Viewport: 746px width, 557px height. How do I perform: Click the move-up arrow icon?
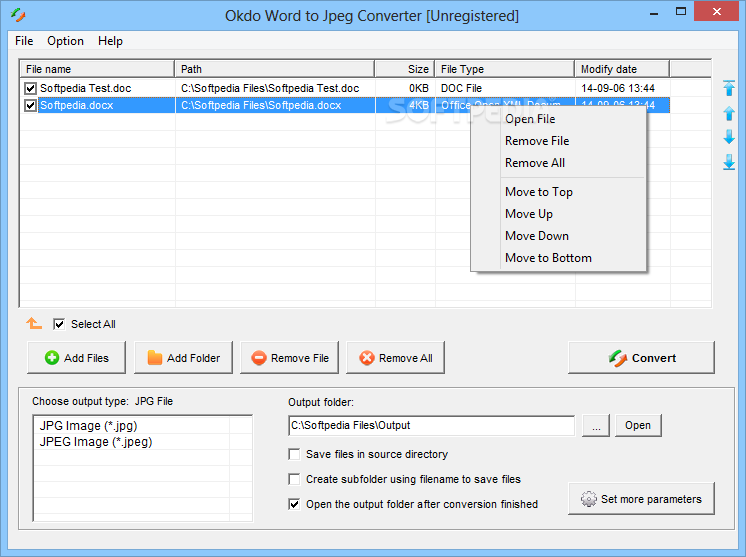pyautogui.click(x=728, y=113)
